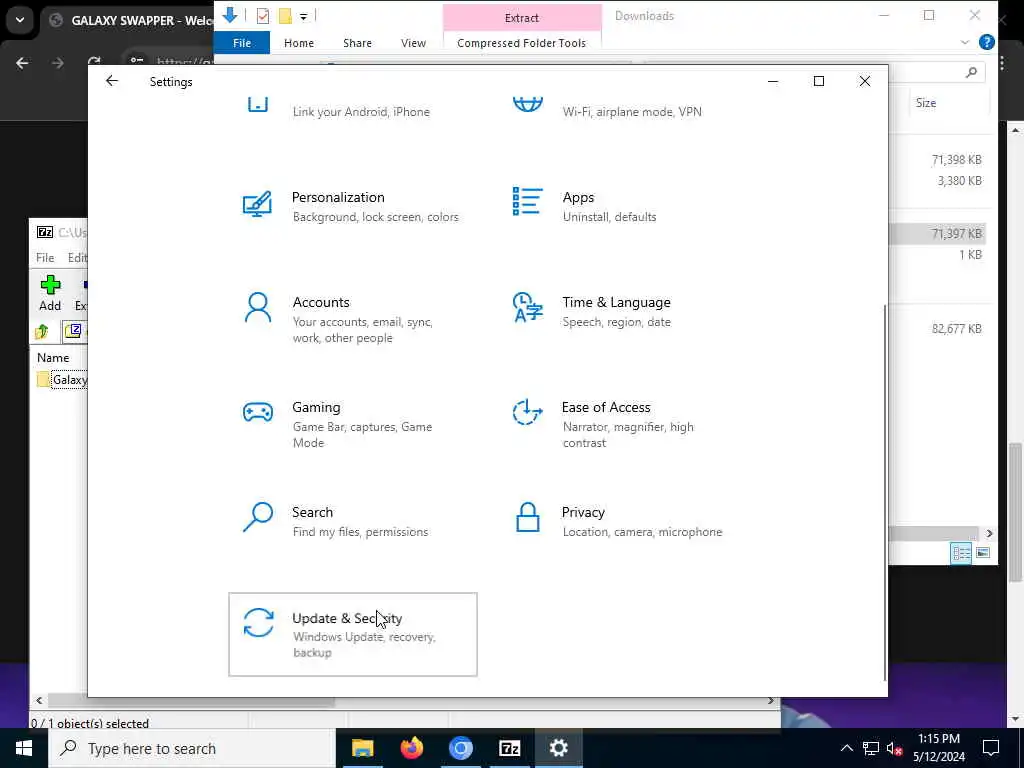1024x768 pixels.
Task: Select the Galaxy folder in 7-Zip
Action: pos(62,379)
